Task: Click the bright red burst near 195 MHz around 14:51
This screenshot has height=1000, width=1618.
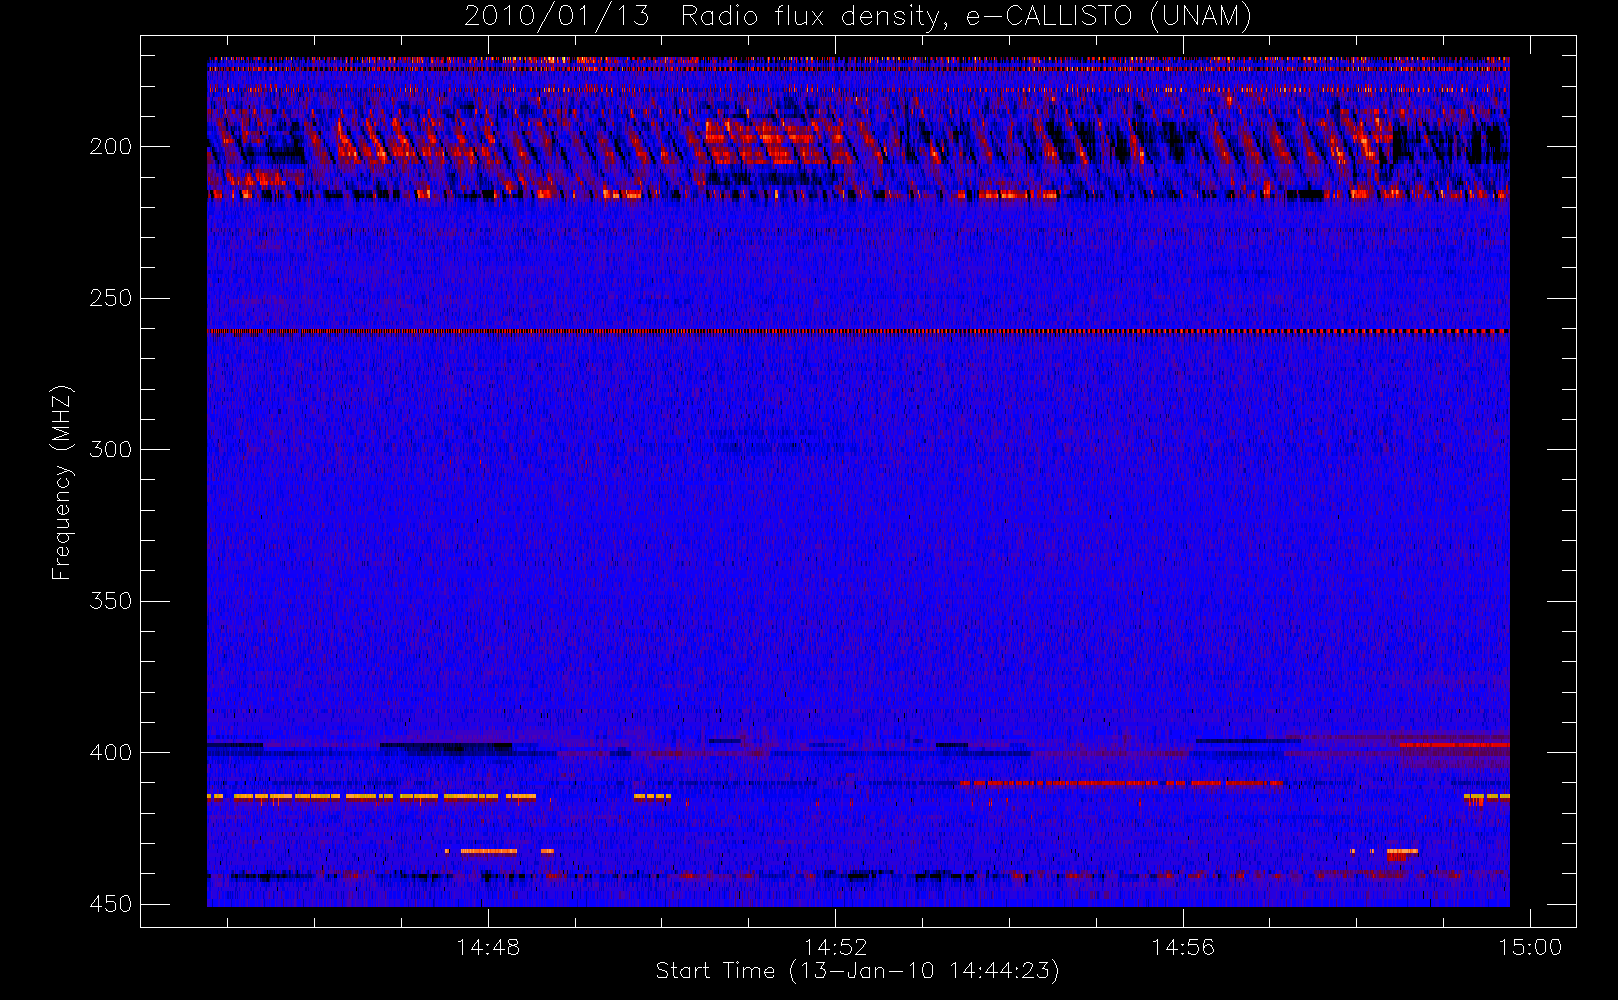Action: point(775,141)
